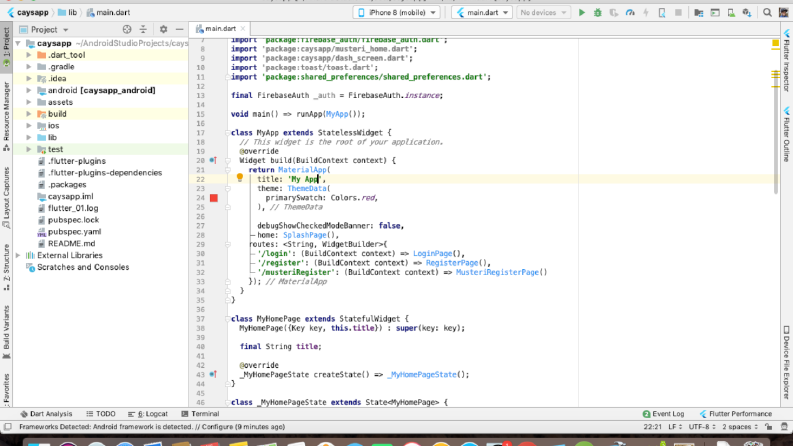Open the Layout Captures tool window
This screenshot has height=446, width=793.
pyautogui.click(x=6, y=198)
